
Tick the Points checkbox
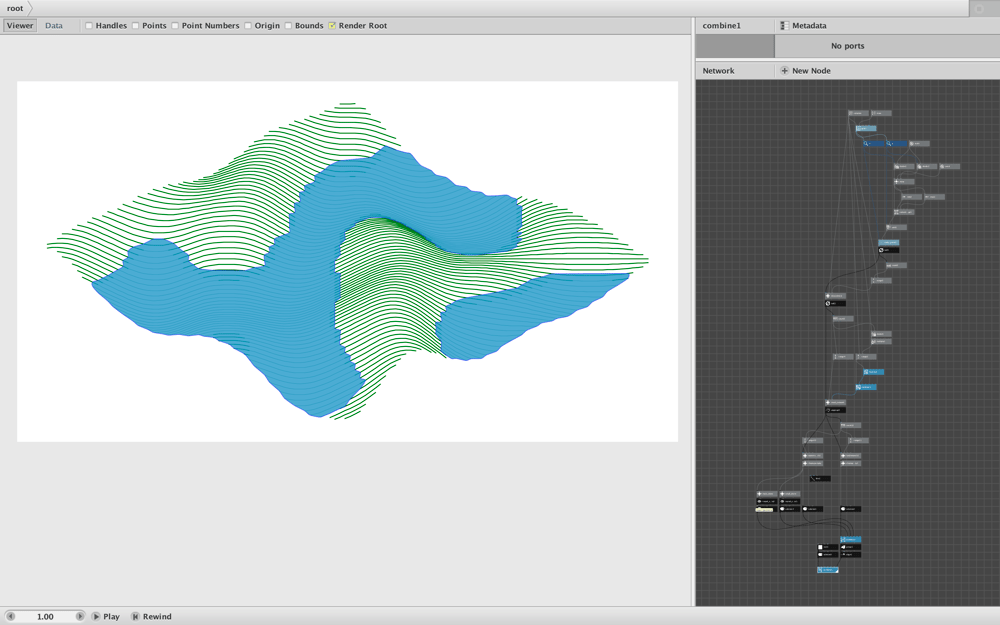(x=136, y=26)
